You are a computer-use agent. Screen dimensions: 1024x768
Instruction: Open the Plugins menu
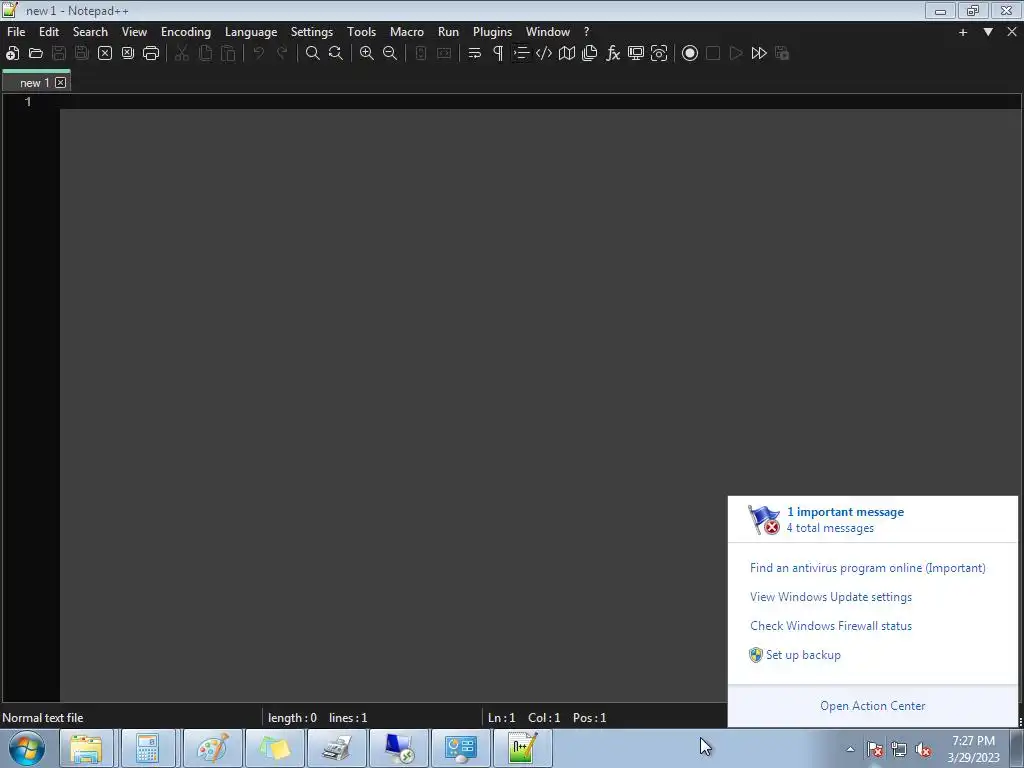pyautogui.click(x=492, y=32)
